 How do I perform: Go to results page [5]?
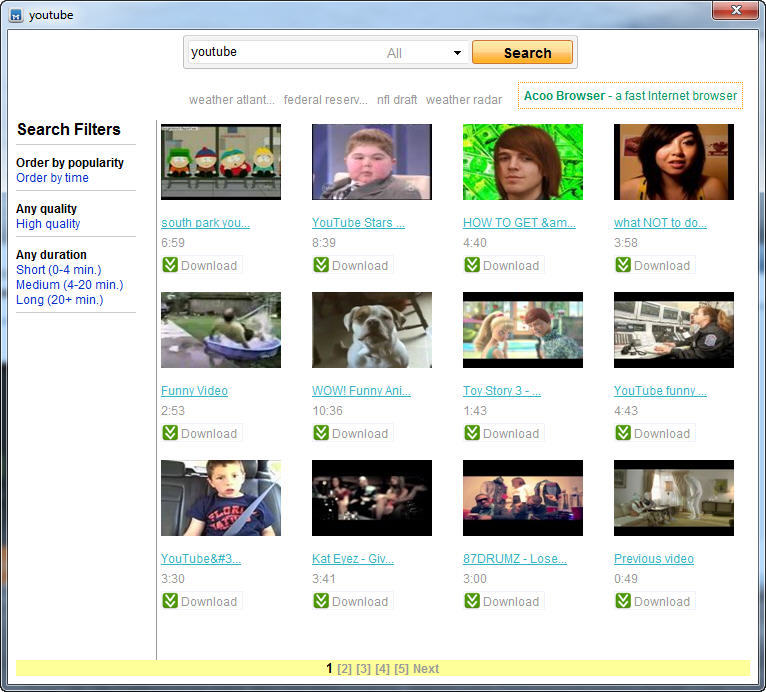click(x=401, y=669)
